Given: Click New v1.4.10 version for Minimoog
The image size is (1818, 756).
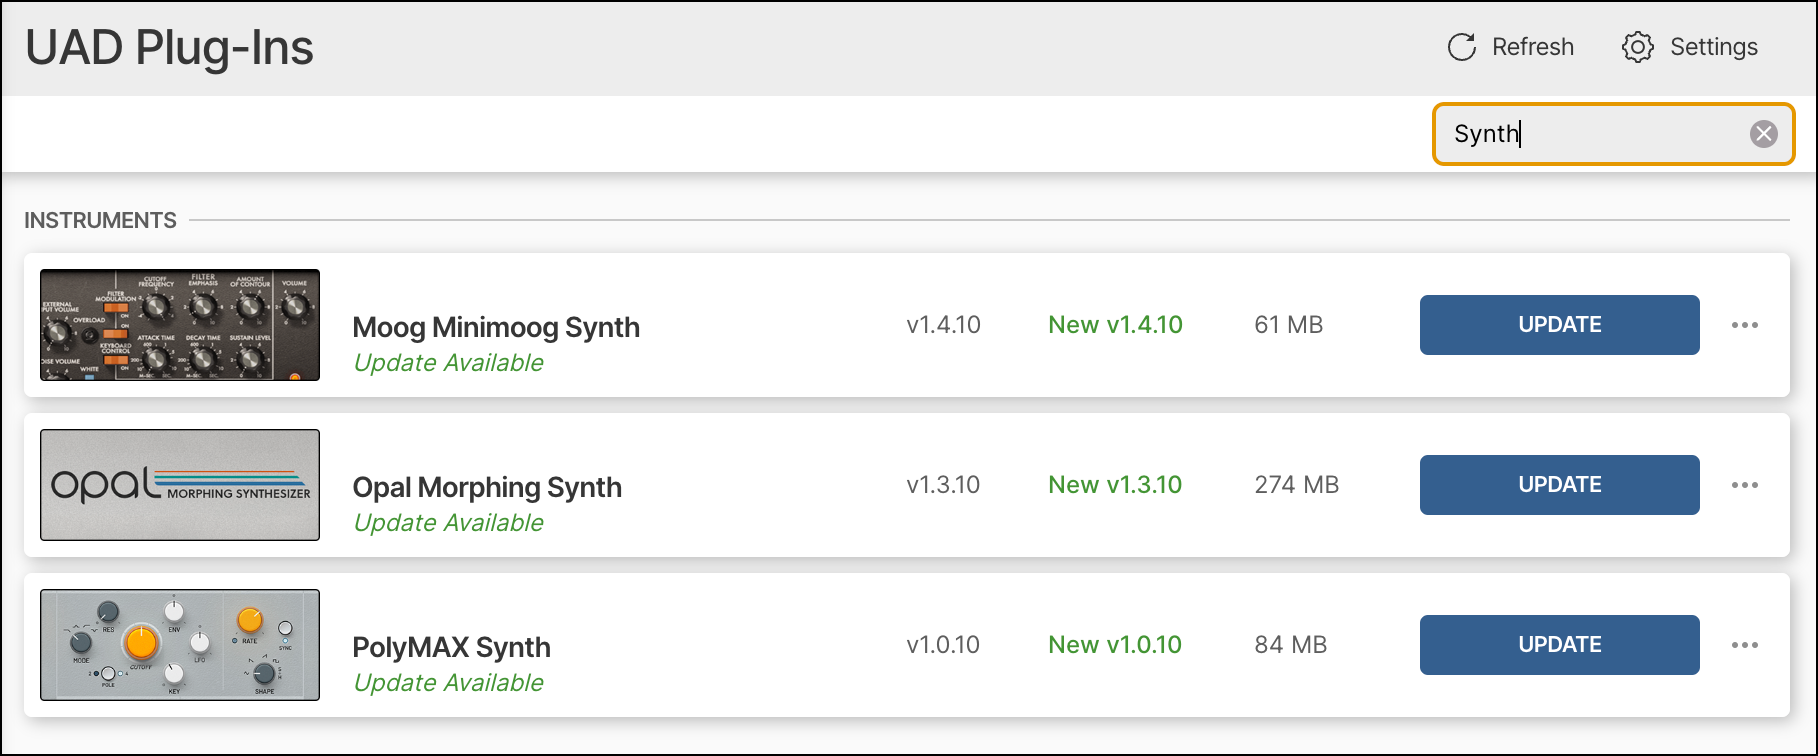Looking at the screenshot, I should [1115, 325].
